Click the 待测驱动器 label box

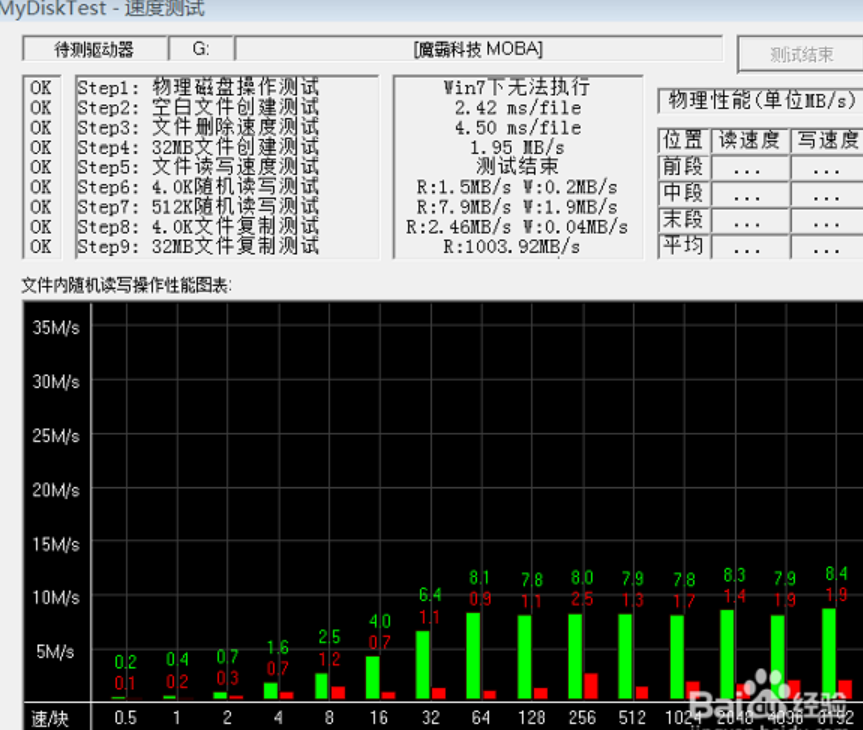(93, 49)
